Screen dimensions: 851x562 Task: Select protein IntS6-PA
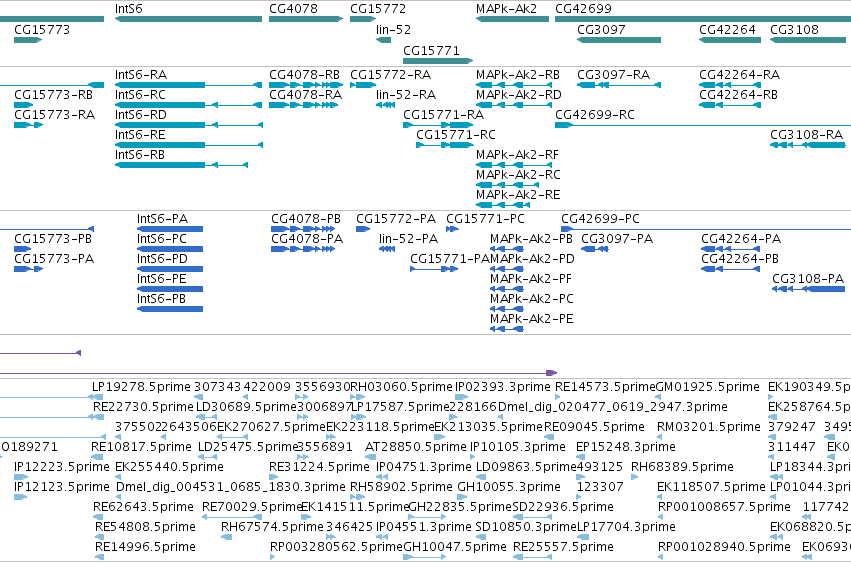(x=170, y=229)
